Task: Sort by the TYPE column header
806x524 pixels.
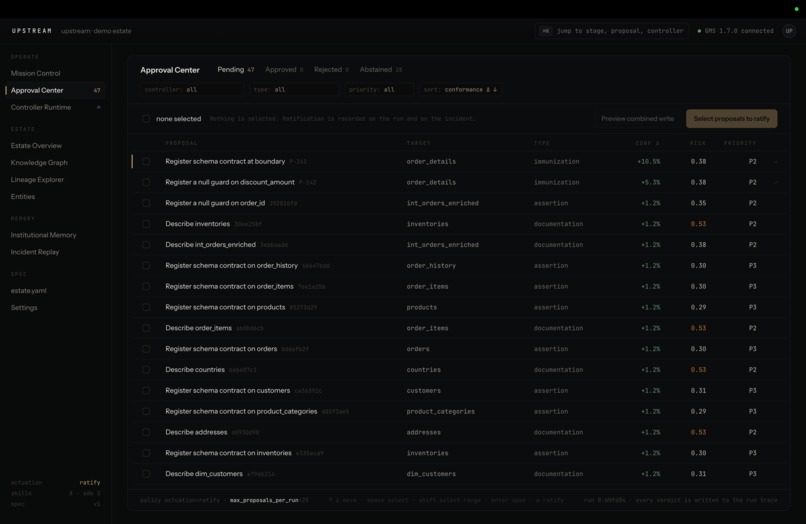Action: click(541, 143)
